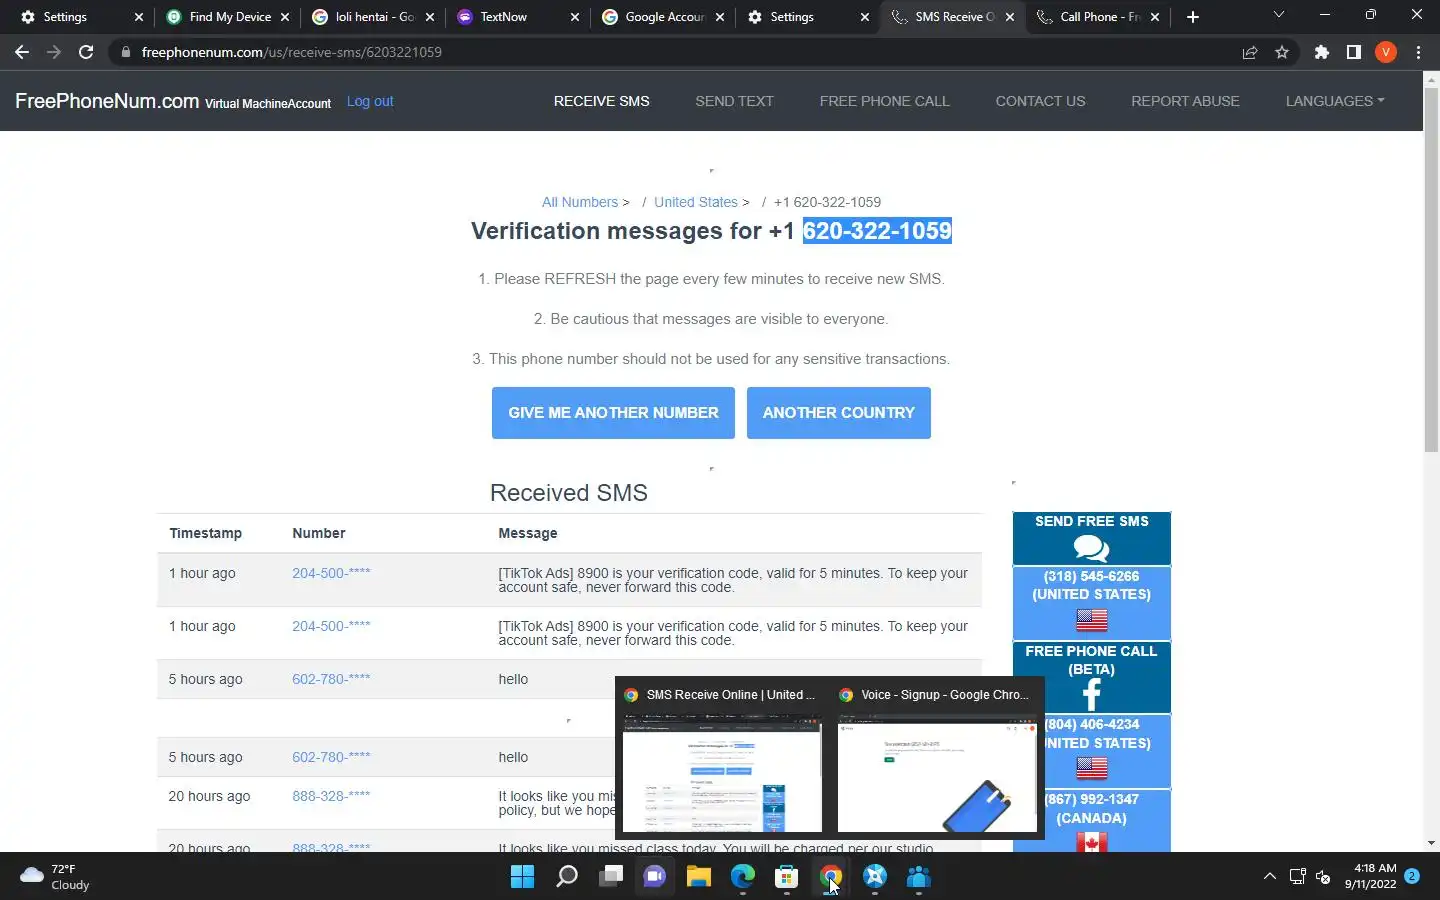
Task: Close the Find My Device tab
Action: coord(284,17)
